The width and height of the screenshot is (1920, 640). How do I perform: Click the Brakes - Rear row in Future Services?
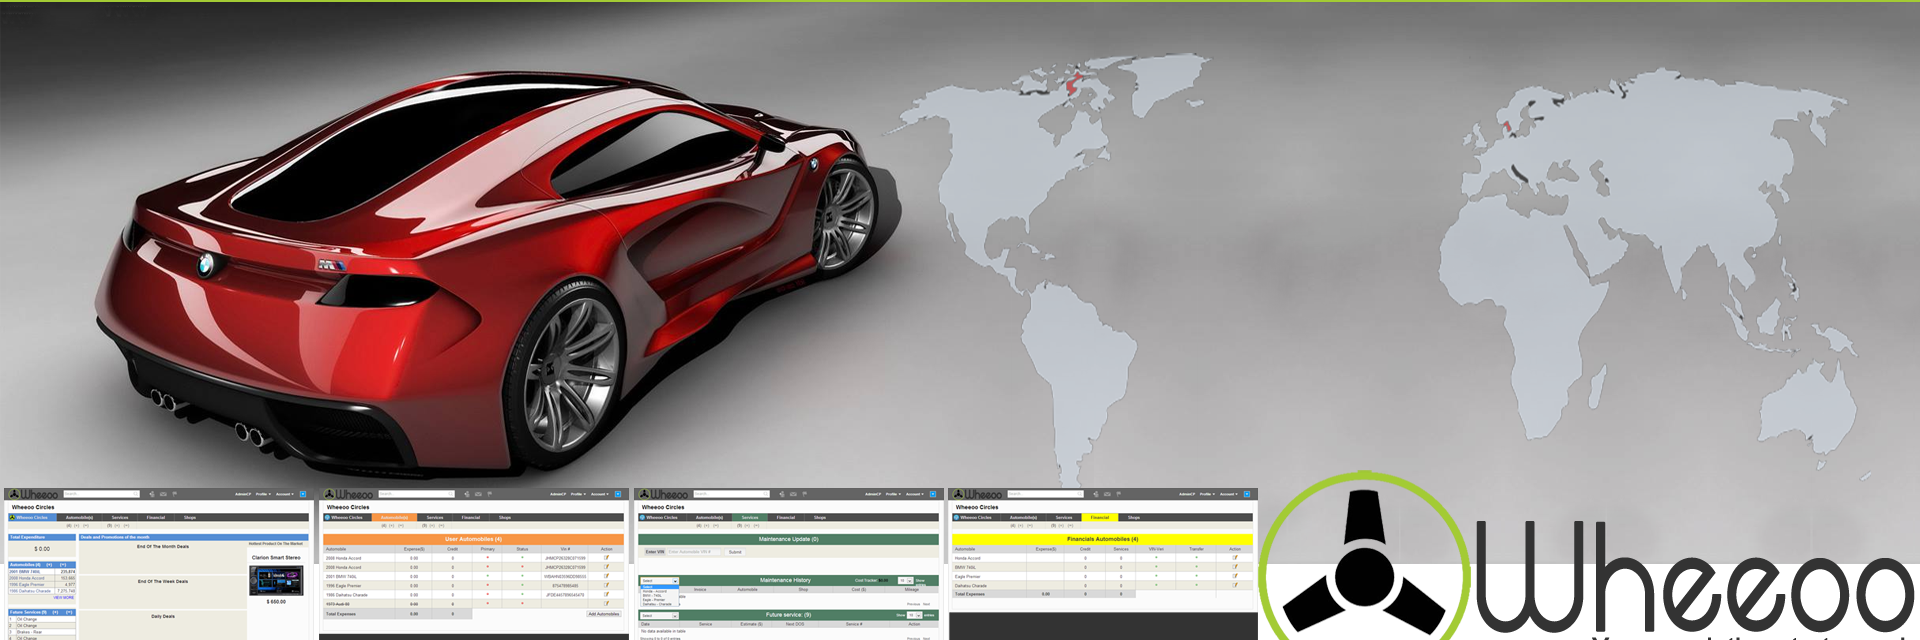click(42, 632)
